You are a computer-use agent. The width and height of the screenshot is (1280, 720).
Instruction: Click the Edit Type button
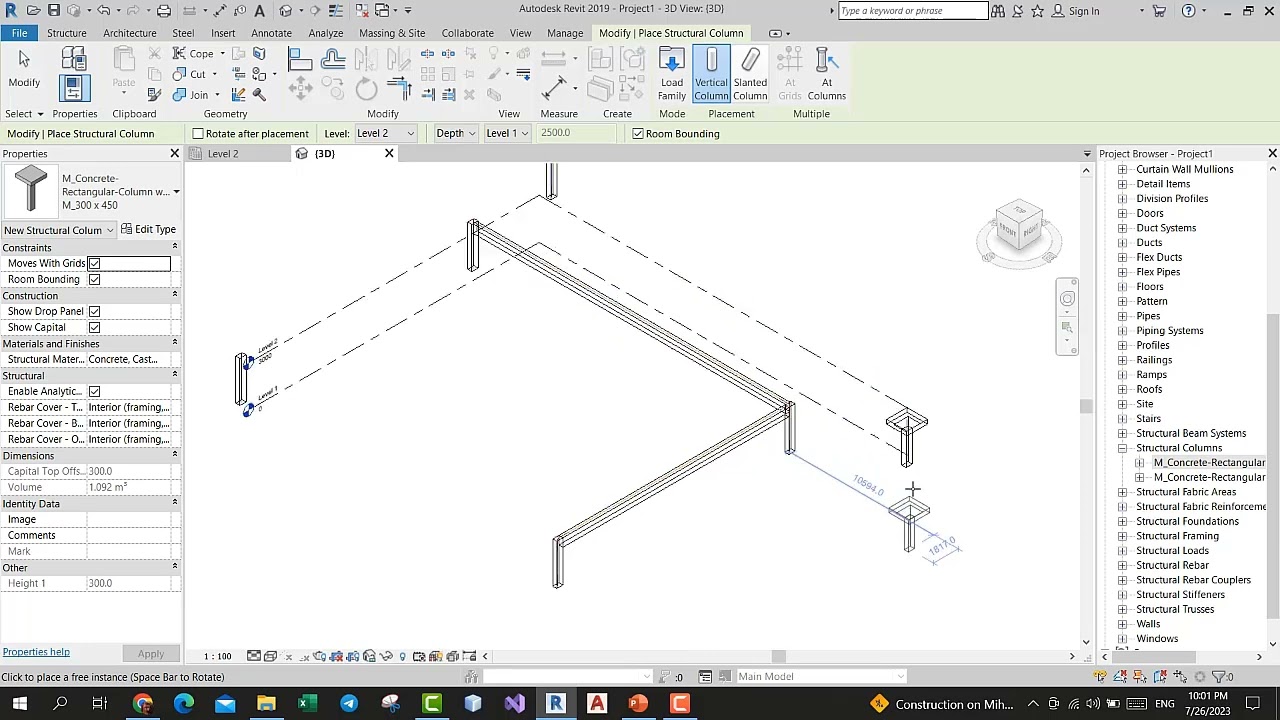pos(148,230)
